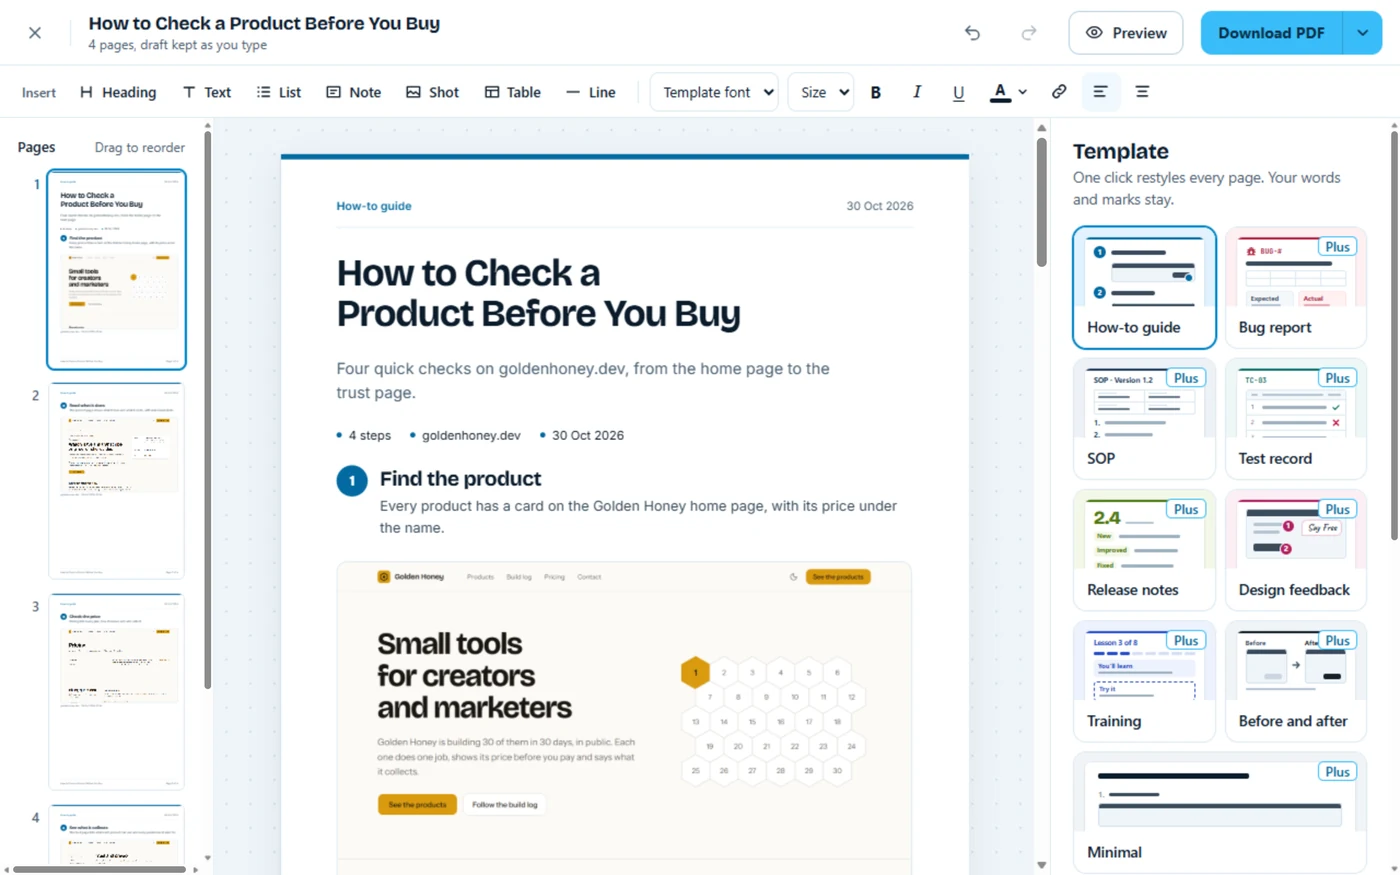Toggle italic formatting
This screenshot has width=1400, height=875.
point(917,92)
